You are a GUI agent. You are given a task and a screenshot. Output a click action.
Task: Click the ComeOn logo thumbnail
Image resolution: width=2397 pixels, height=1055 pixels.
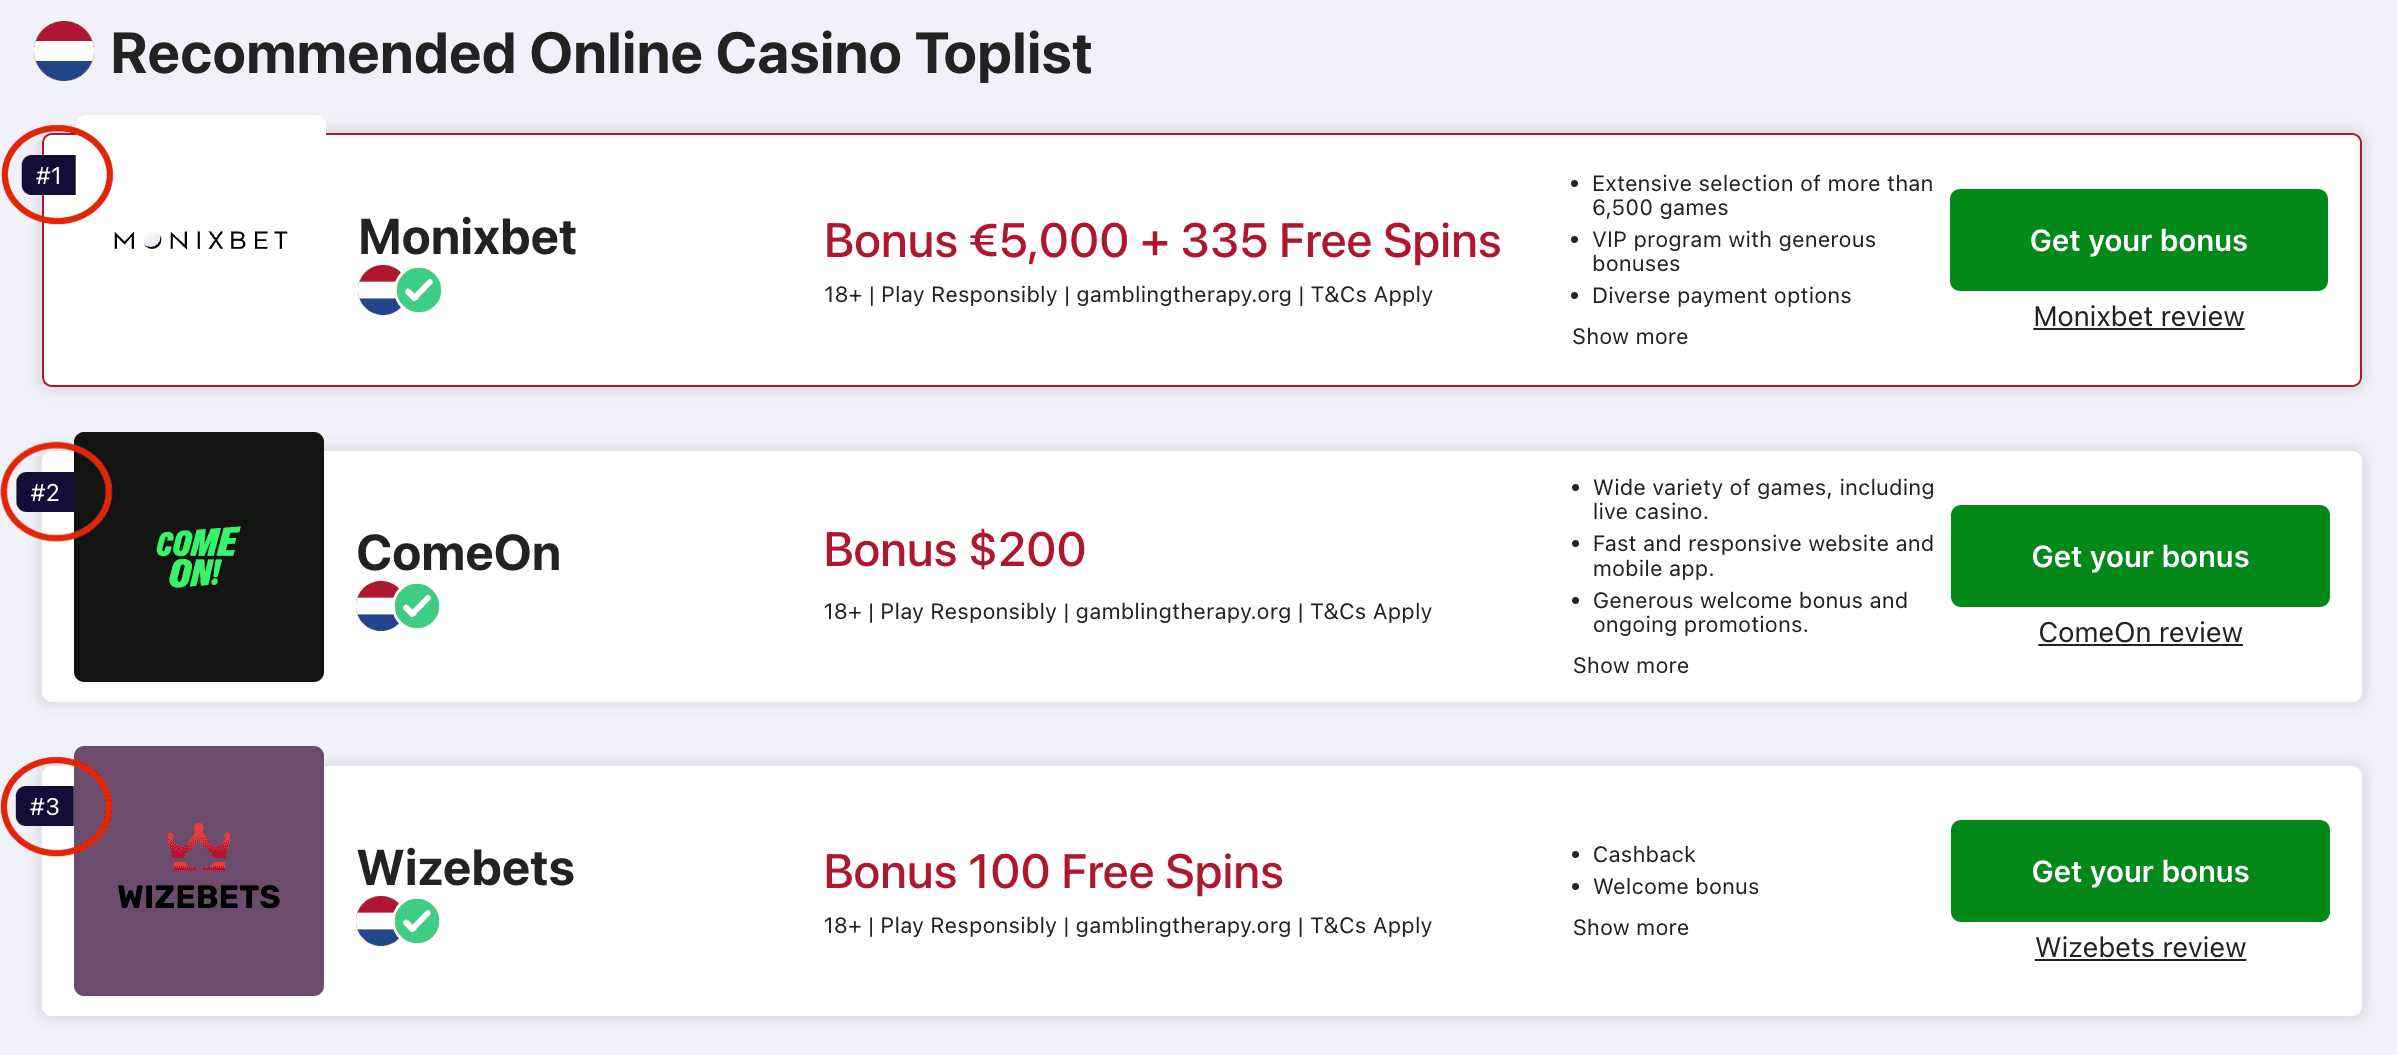(x=199, y=557)
